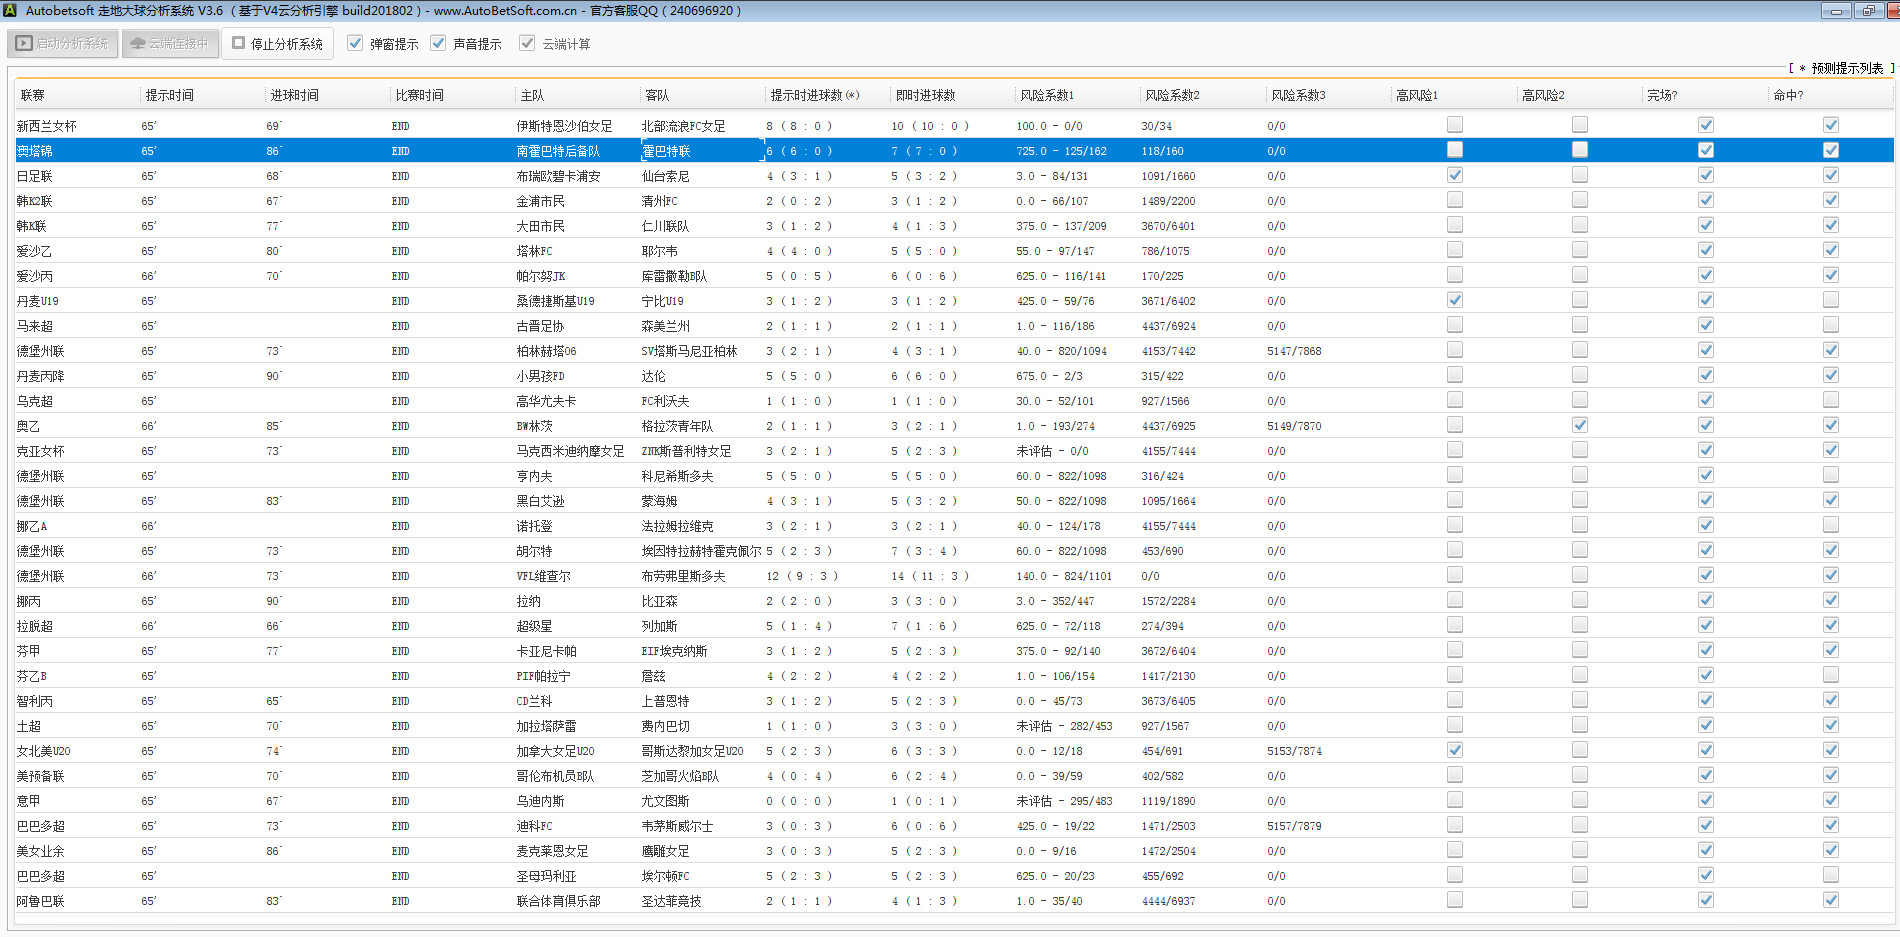Toggle the 云端计算 checkbox
This screenshot has height=937, width=1900.
527,44
